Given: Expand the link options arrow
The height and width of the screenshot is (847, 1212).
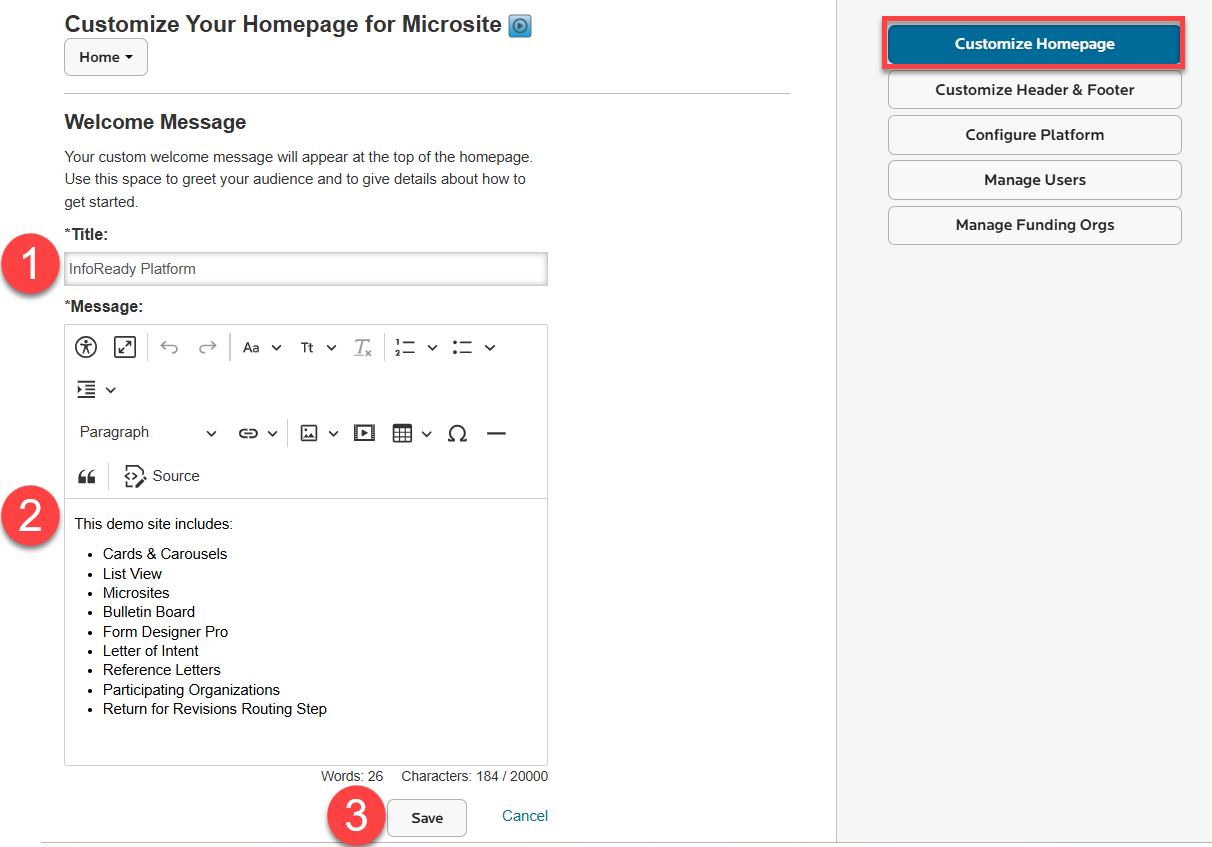Looking at the screenshot, I should click(x=272, y=434).
